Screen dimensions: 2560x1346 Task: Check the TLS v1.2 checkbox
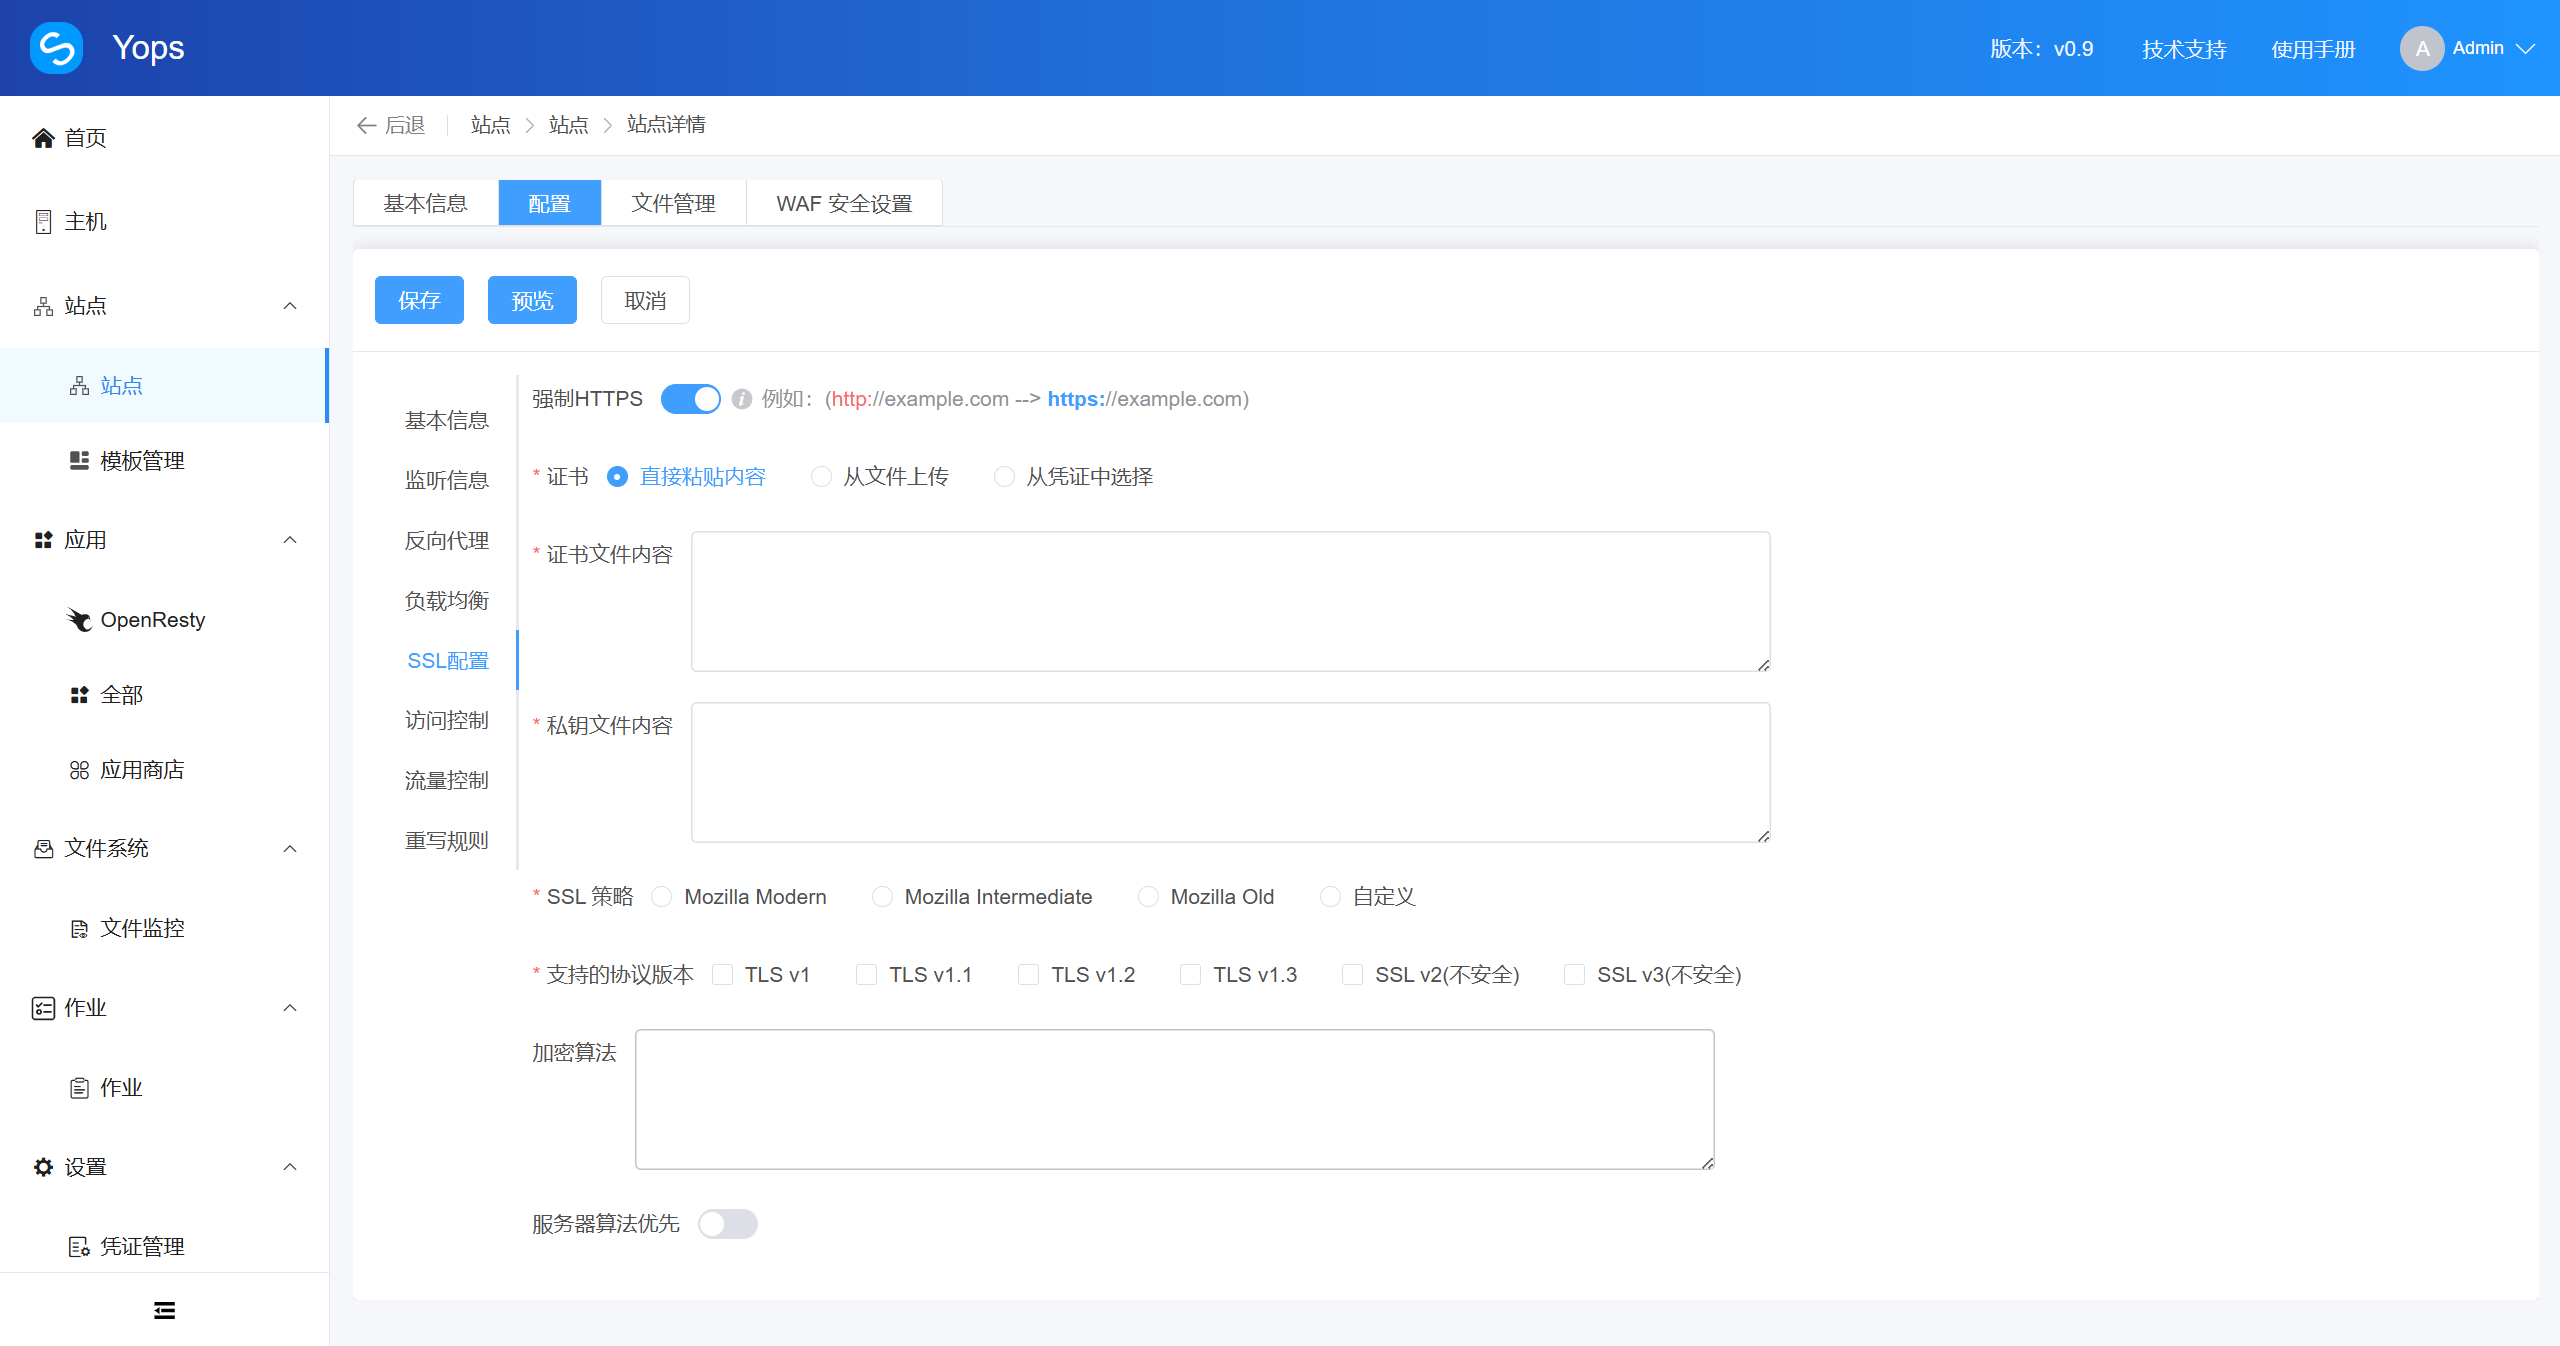[x=1028, y=974]
